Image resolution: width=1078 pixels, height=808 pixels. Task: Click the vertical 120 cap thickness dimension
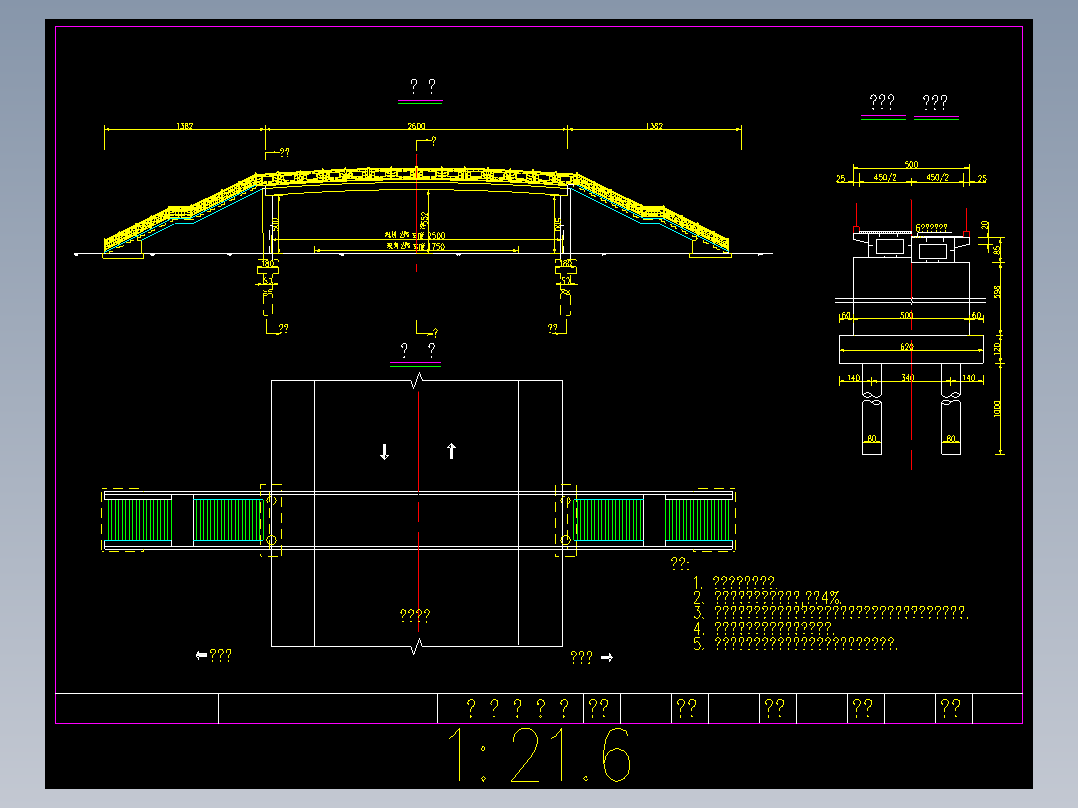(998, 349)
